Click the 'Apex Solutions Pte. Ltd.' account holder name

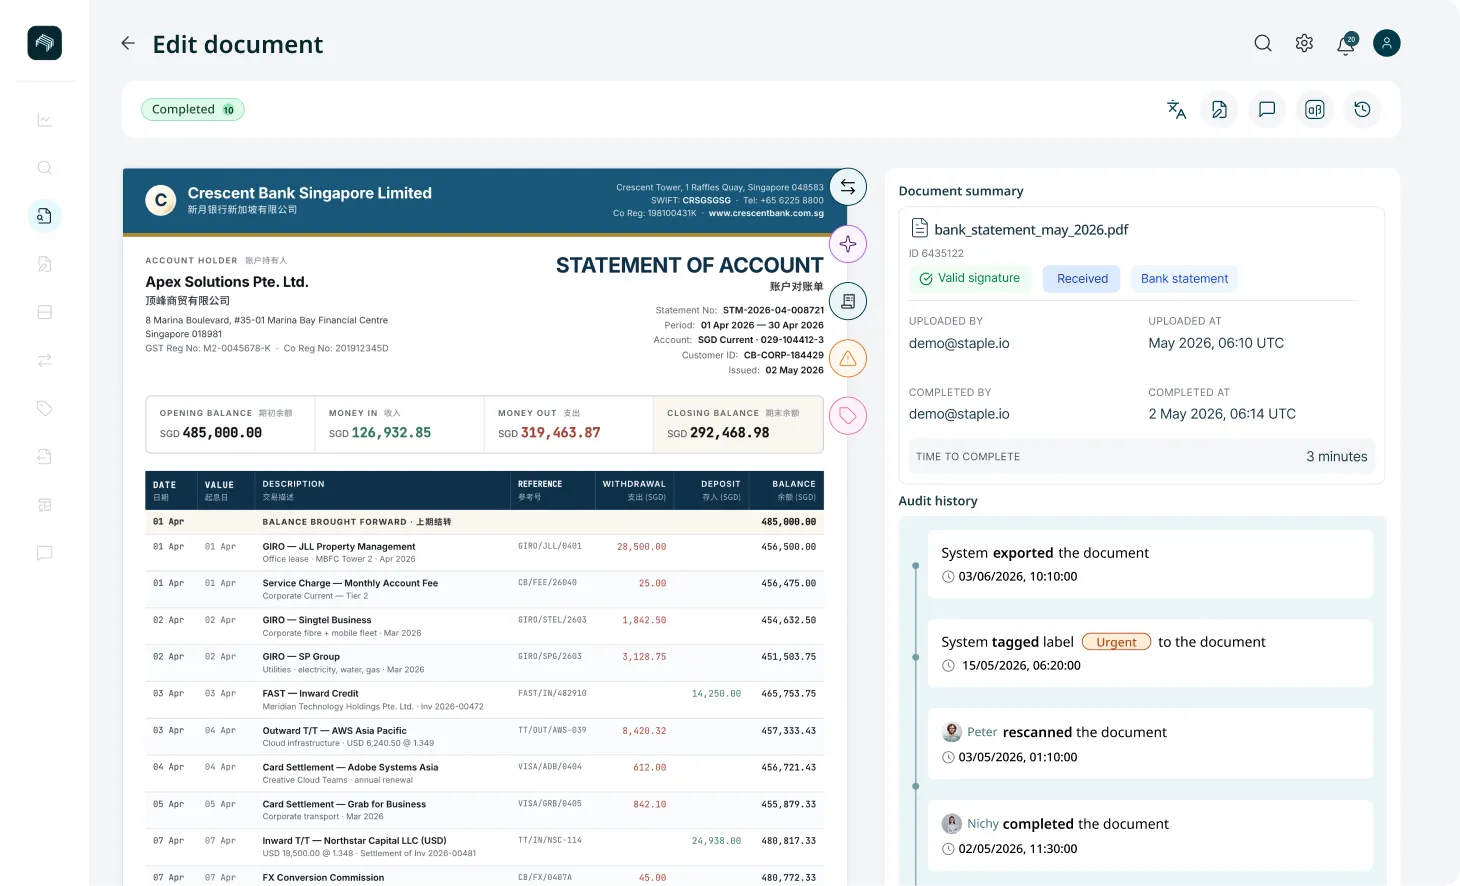pyautogui.click(x=227, y=282)
